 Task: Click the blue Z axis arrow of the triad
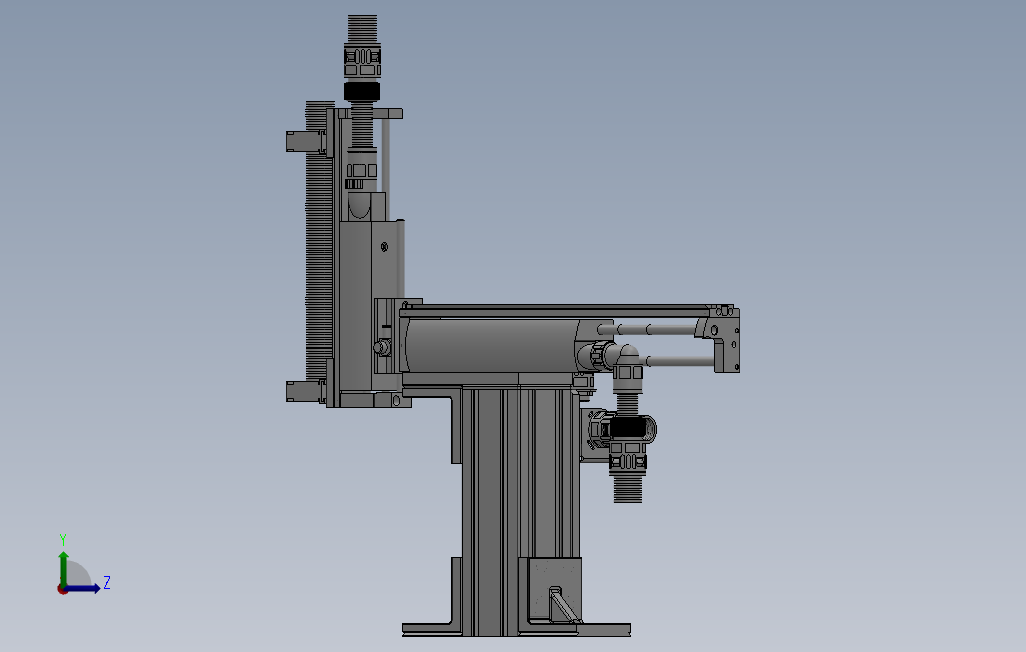pyautogui.click(x=82, y=589)
